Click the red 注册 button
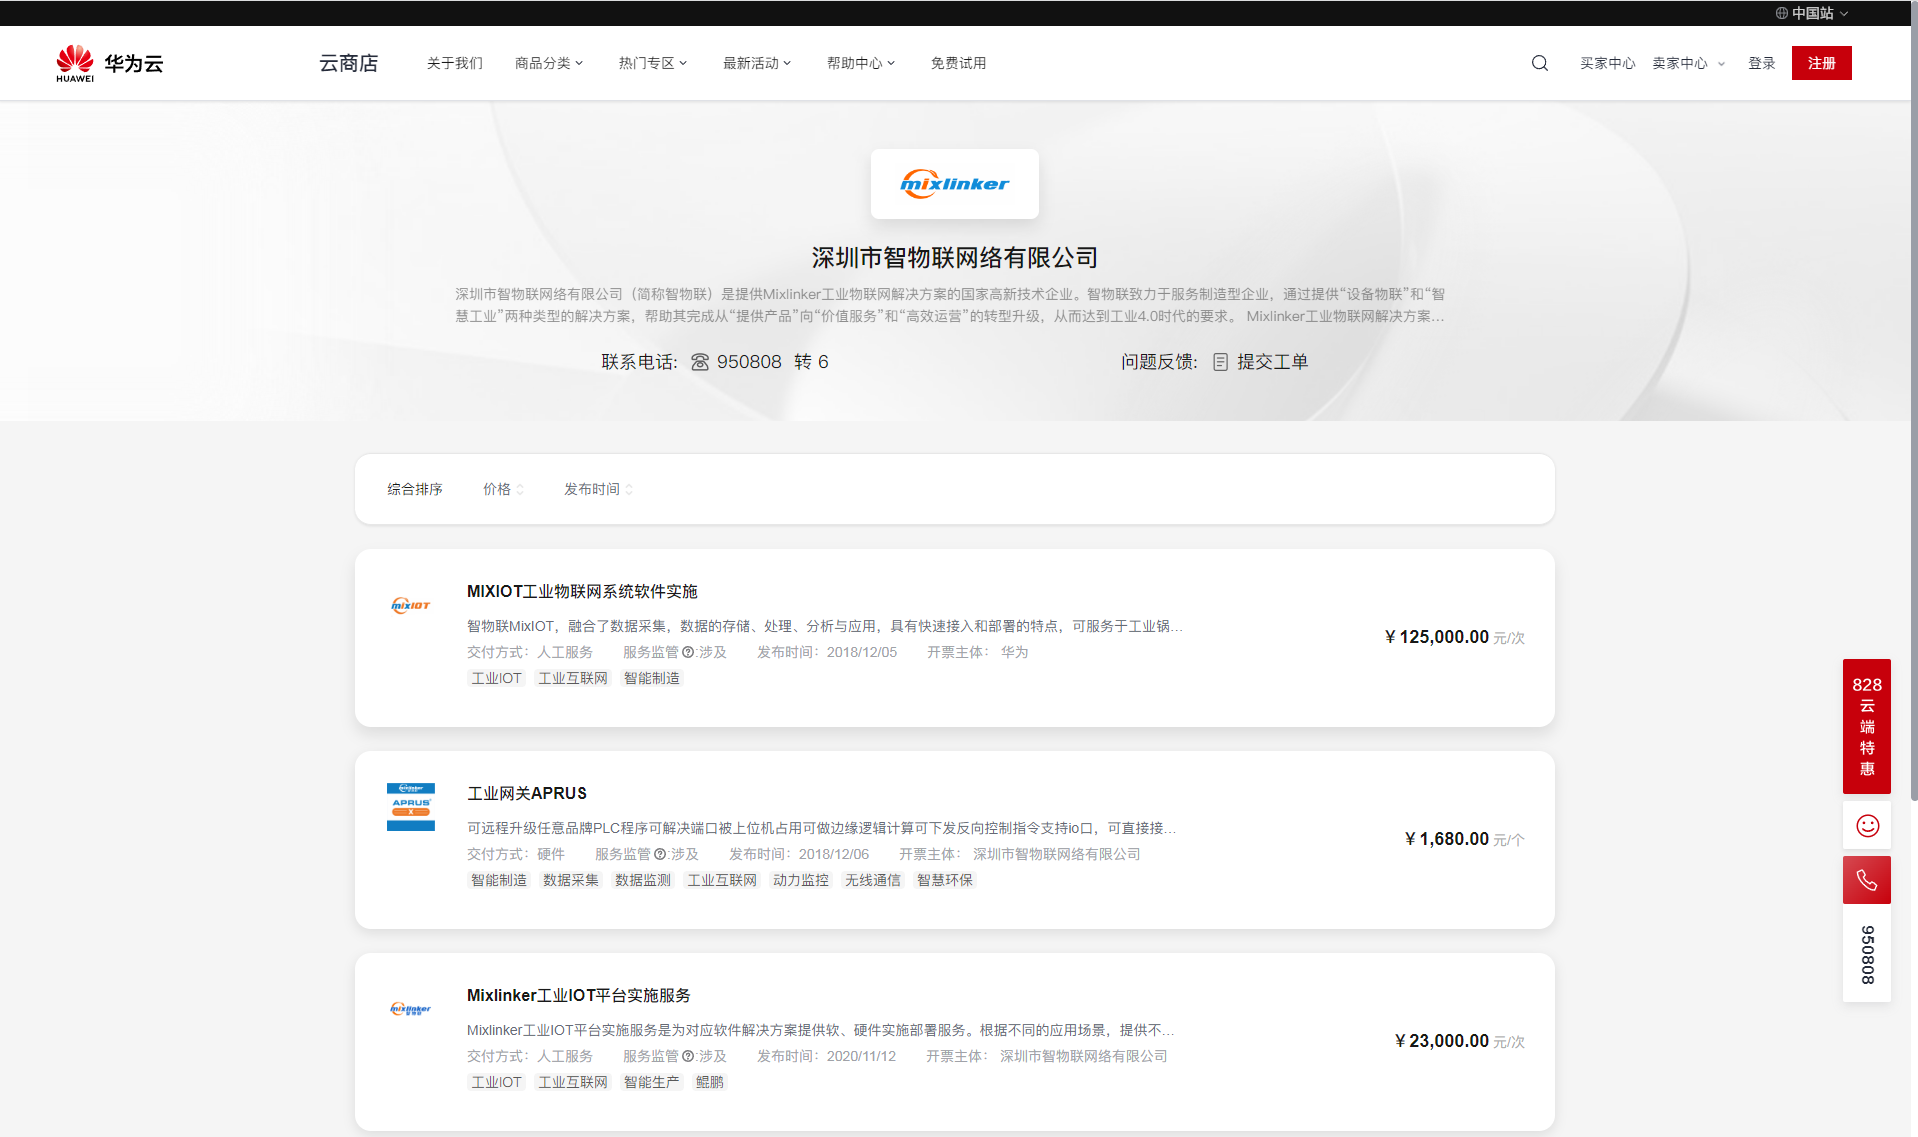Image resolution: width=1918 pixels, height=1137 pixels. tap(1822, 63)
